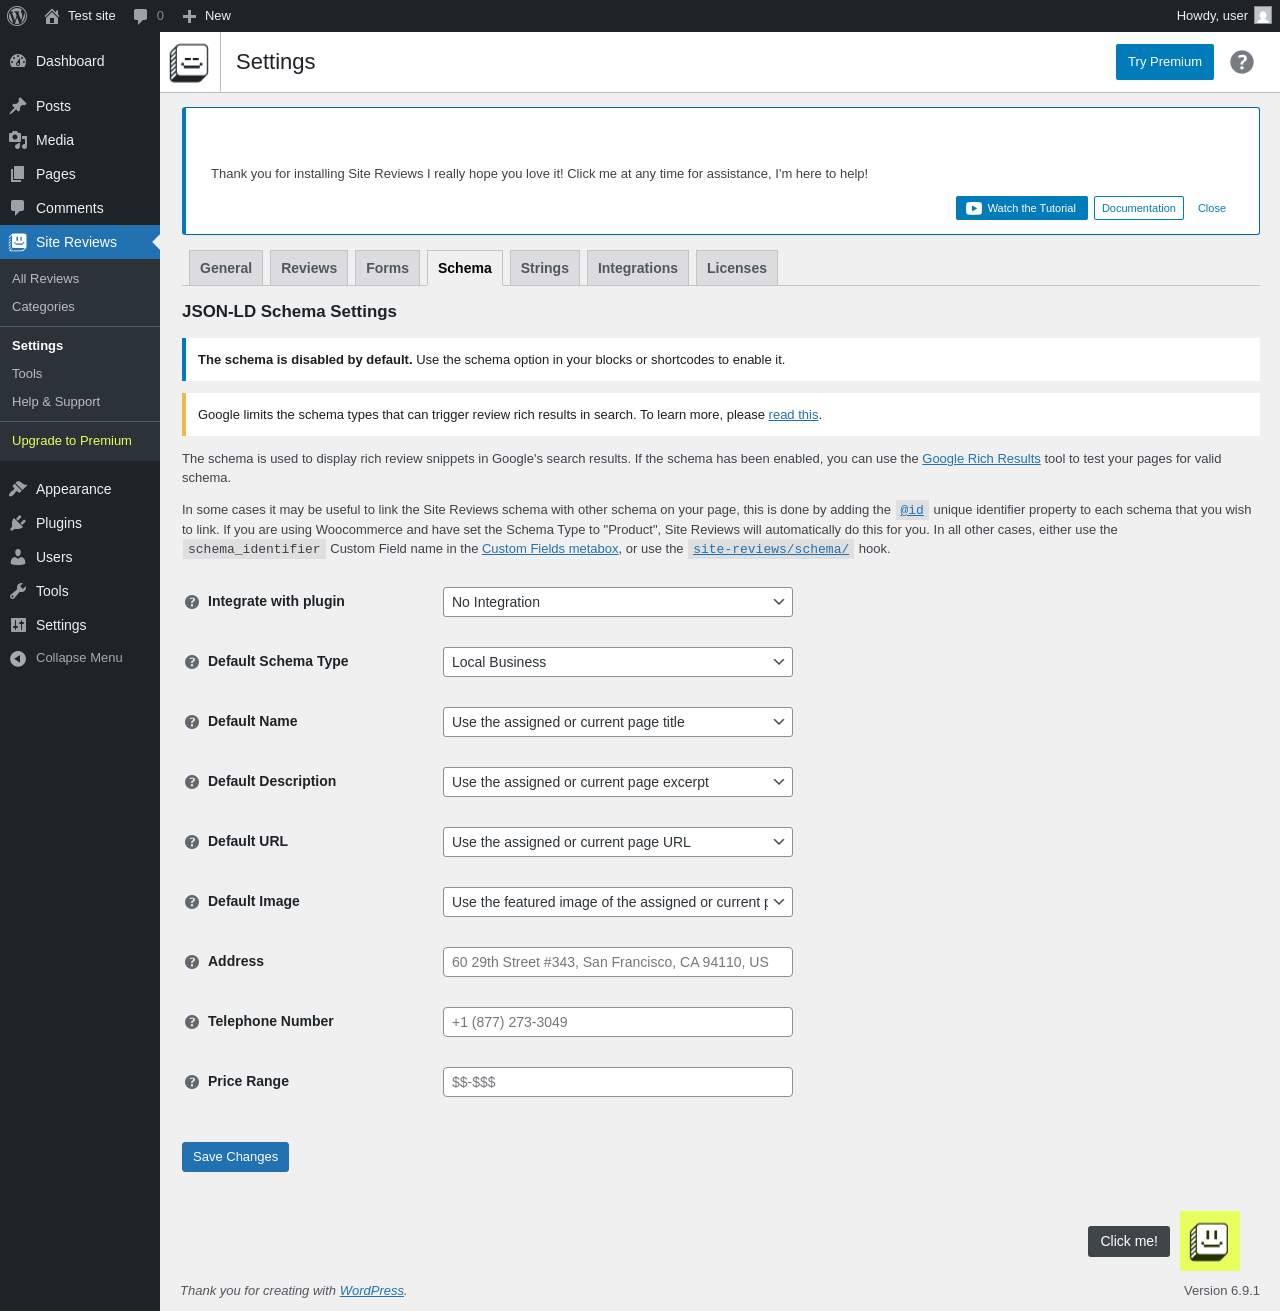Open the Custom Fields metabox link

(x=550, y=549)
